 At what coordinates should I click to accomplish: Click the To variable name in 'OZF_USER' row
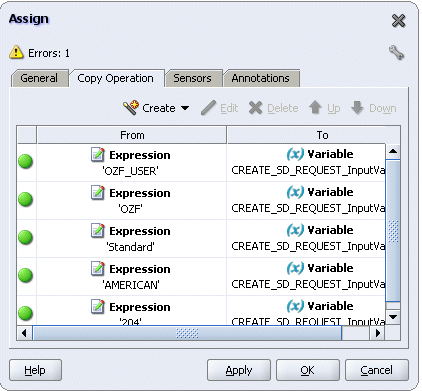coord(308,170)
